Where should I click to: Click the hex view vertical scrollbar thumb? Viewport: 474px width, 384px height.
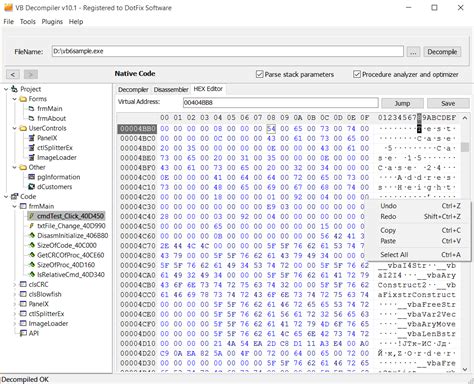[465, 147]
